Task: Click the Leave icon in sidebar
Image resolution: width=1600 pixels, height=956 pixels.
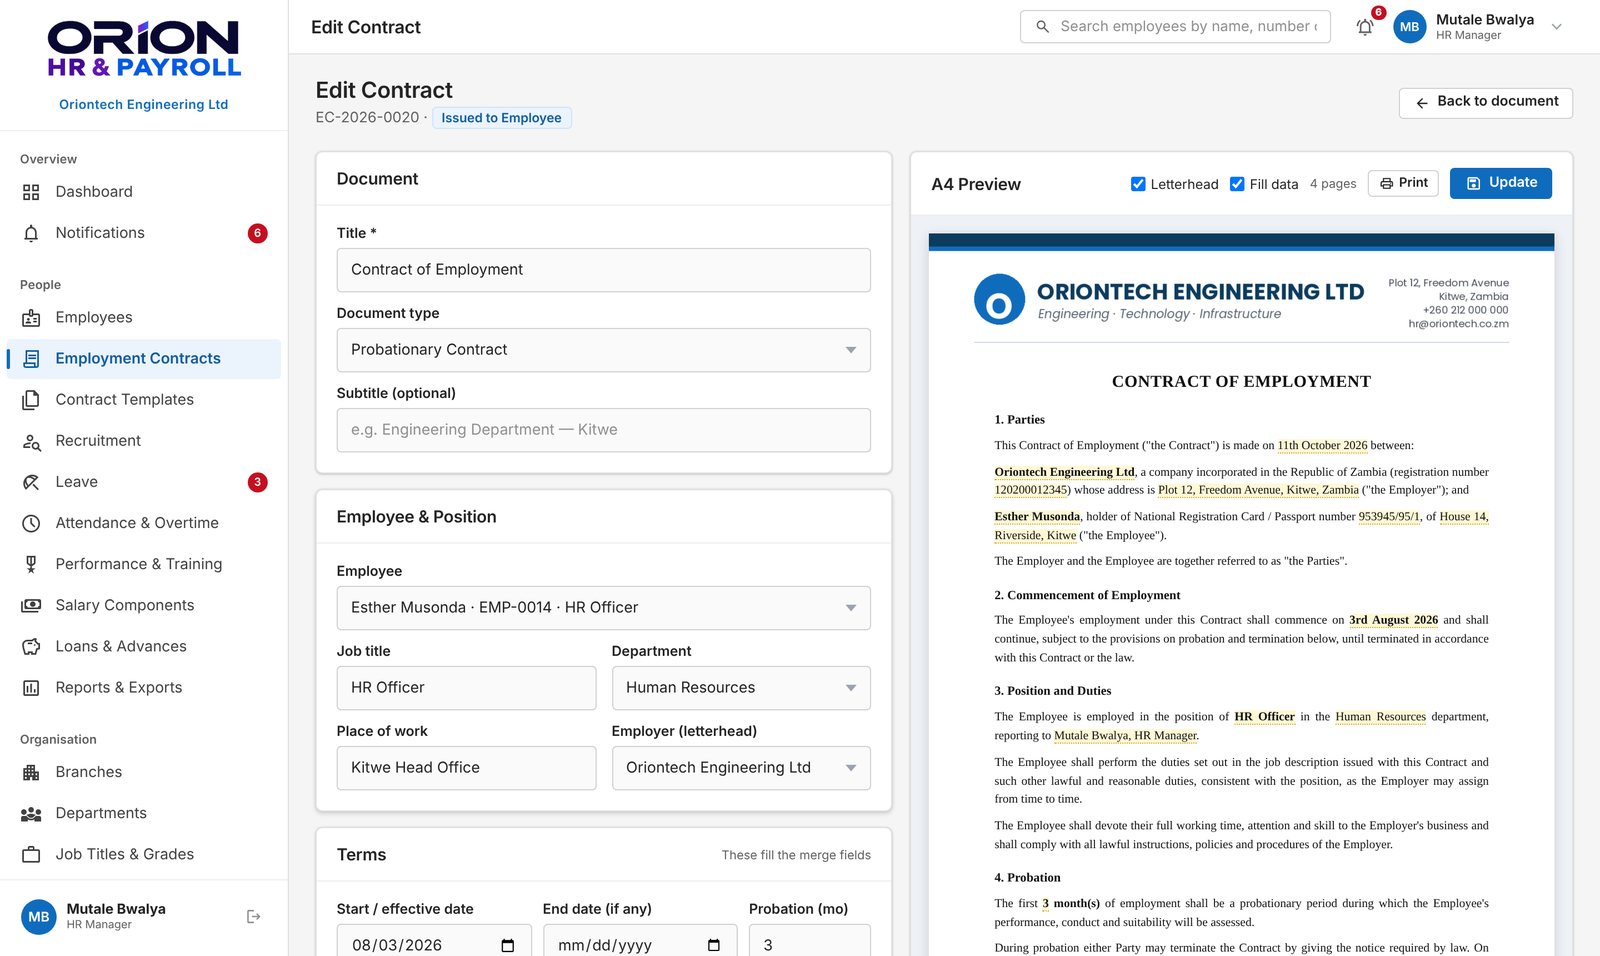Action: pyautogui.click(x=31, y=482)
